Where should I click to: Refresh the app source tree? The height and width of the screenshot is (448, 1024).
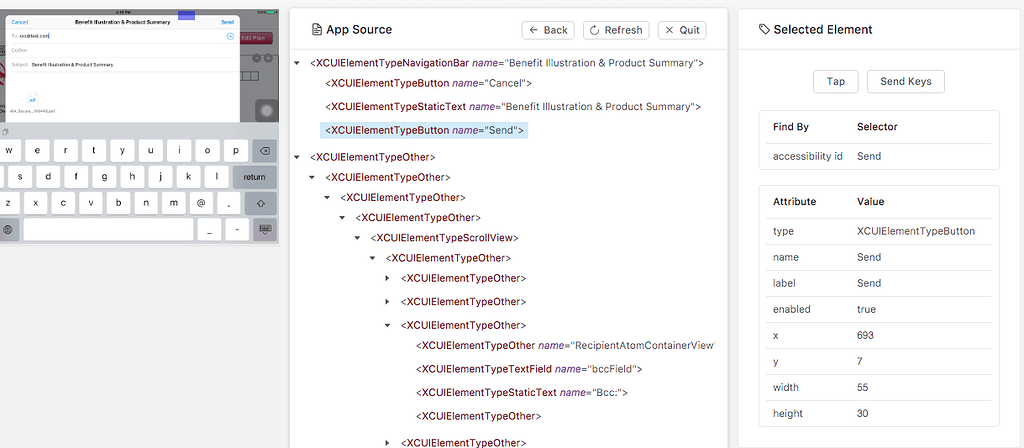(x=616, y=30)
